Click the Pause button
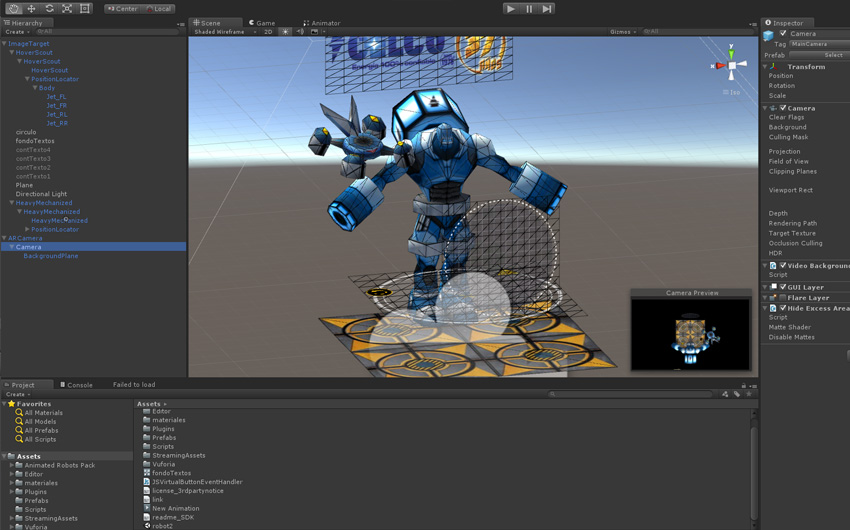Screen dimensions: 850x530 pyautogui.click(x=529, y=8)
